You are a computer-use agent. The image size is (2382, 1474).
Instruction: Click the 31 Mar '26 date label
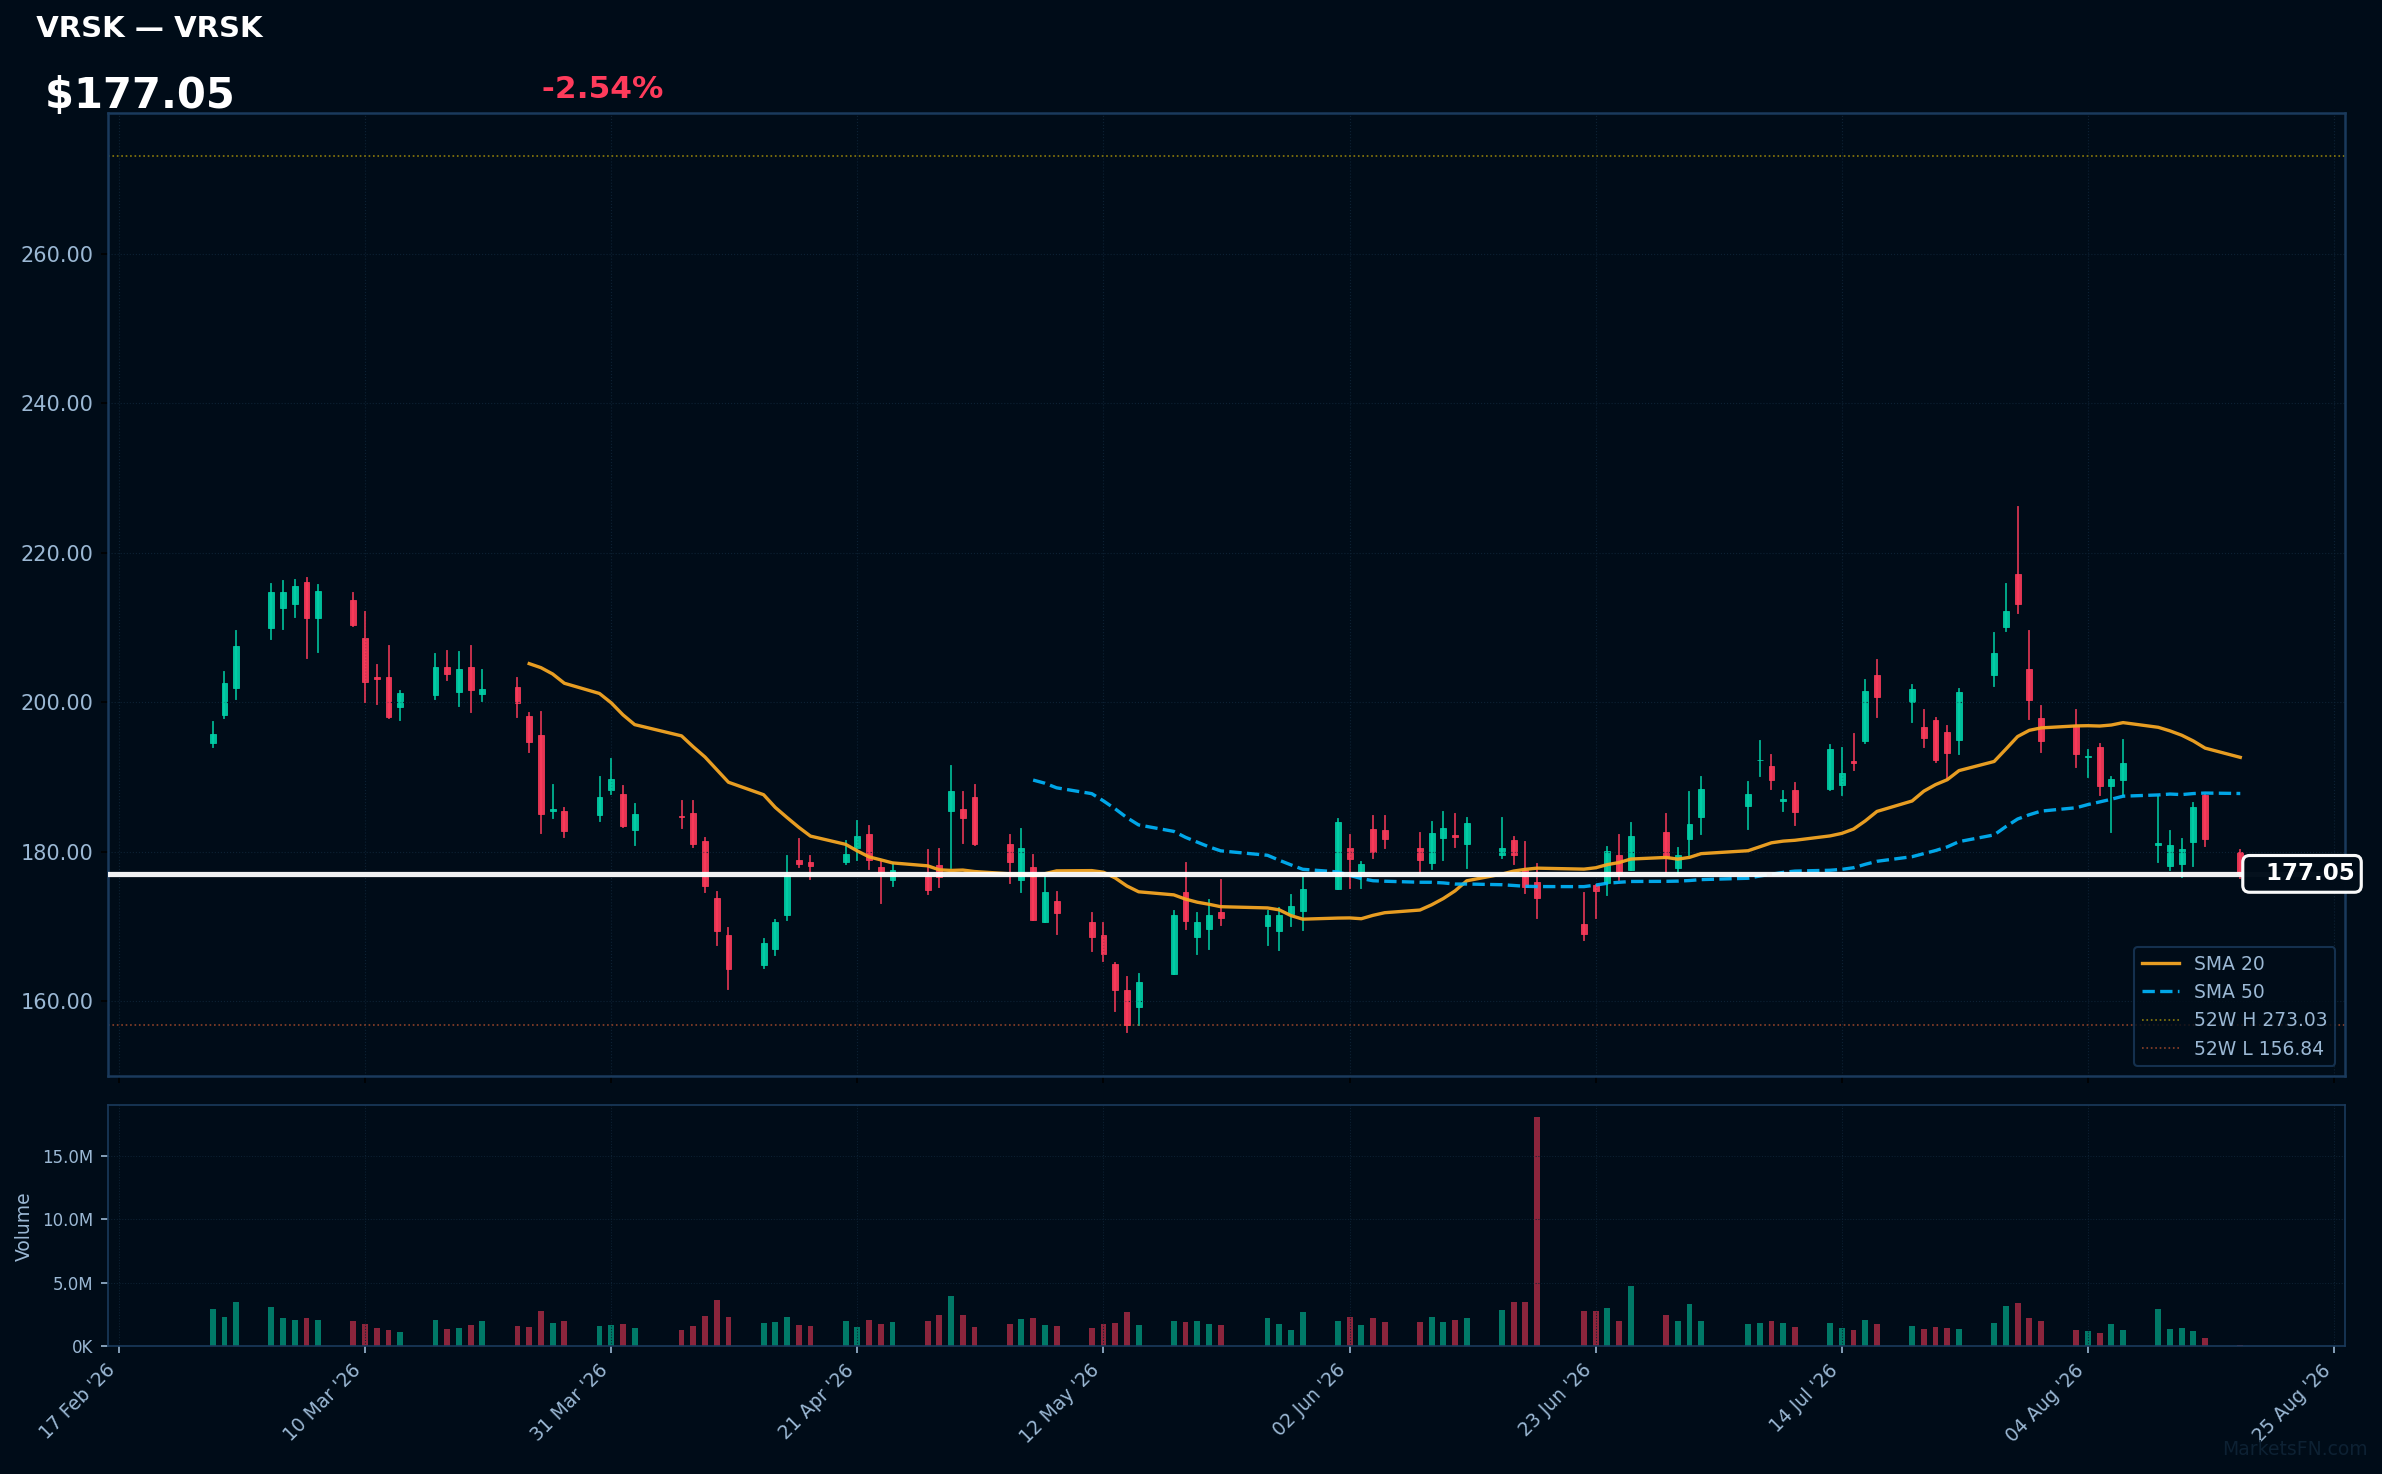tap(568, 1401)
